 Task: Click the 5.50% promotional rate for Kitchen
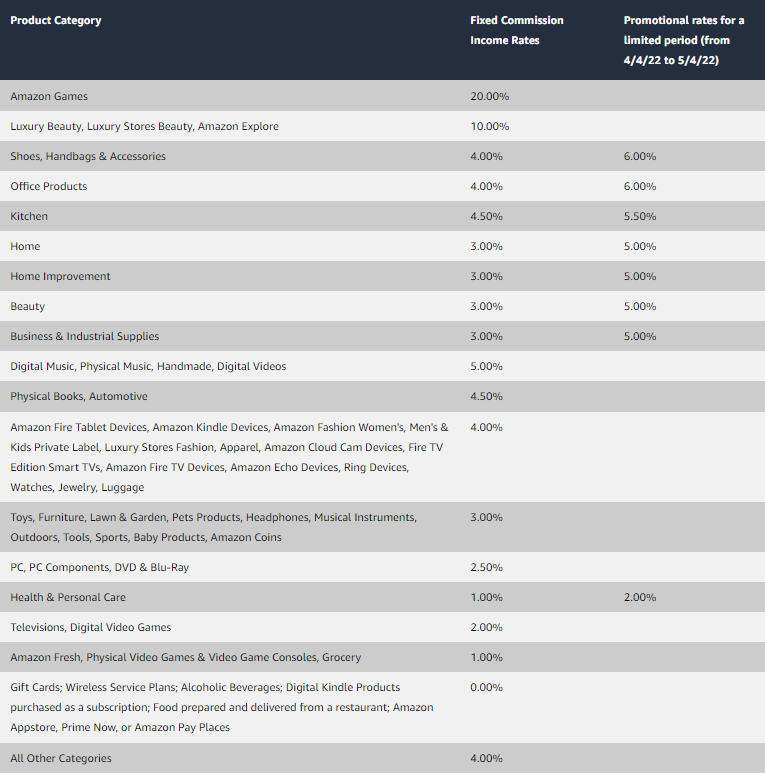click(639, 216)
